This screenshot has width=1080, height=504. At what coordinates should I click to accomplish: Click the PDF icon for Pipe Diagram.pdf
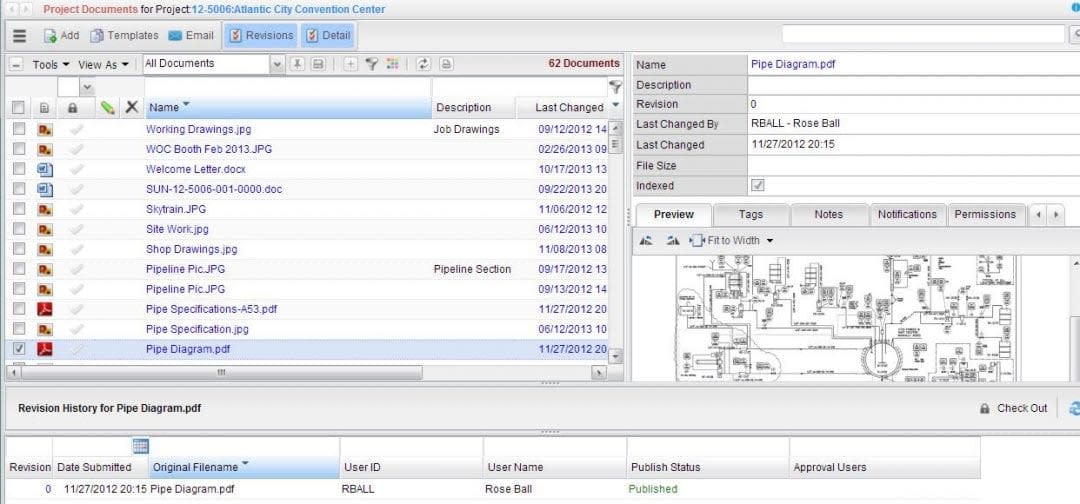[45, 348]
